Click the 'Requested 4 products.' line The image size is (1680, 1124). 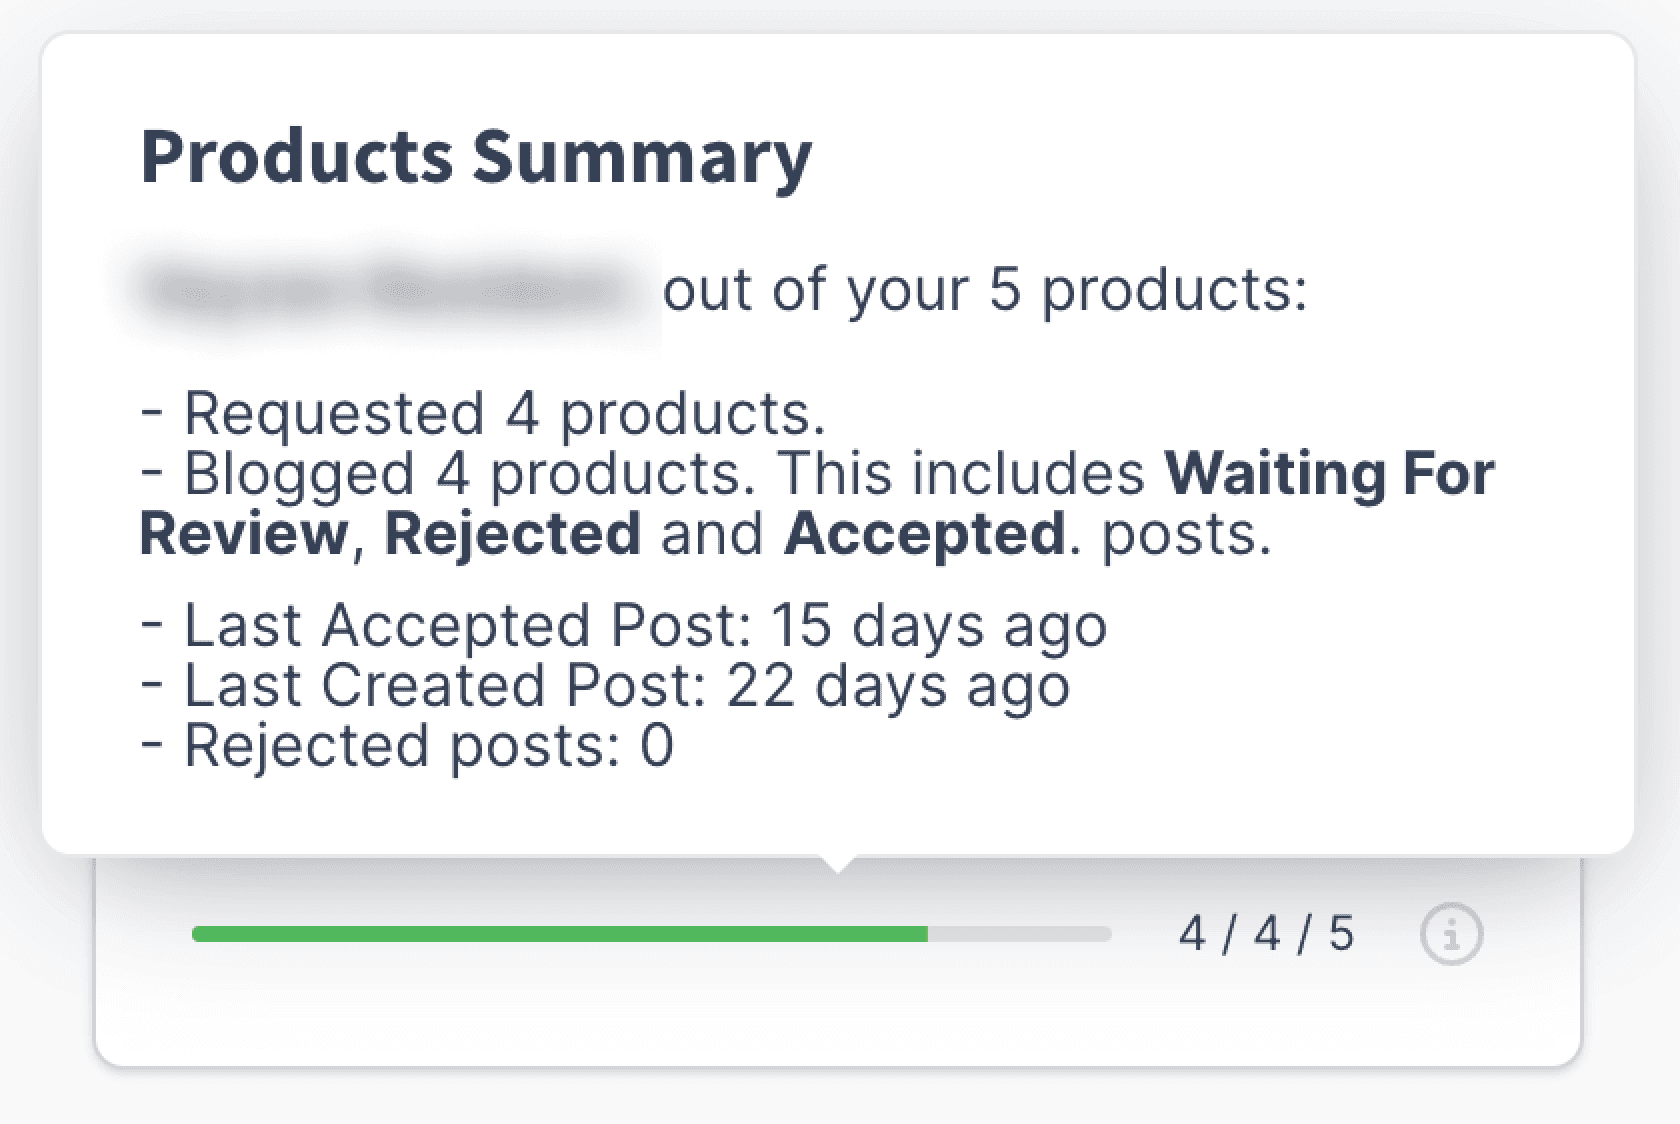tap(505, 412)
